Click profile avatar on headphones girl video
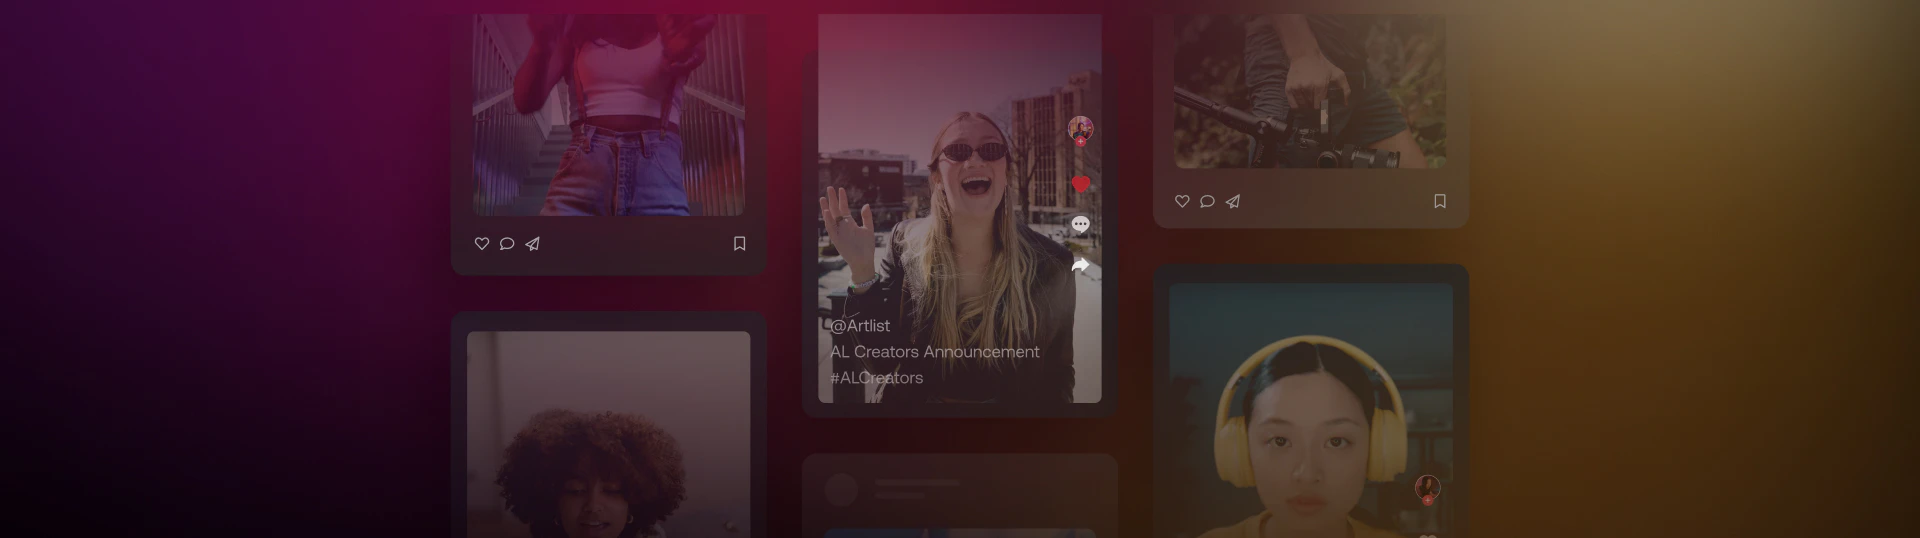This screenshot has width=1920, height=538. coord(1428,489)
